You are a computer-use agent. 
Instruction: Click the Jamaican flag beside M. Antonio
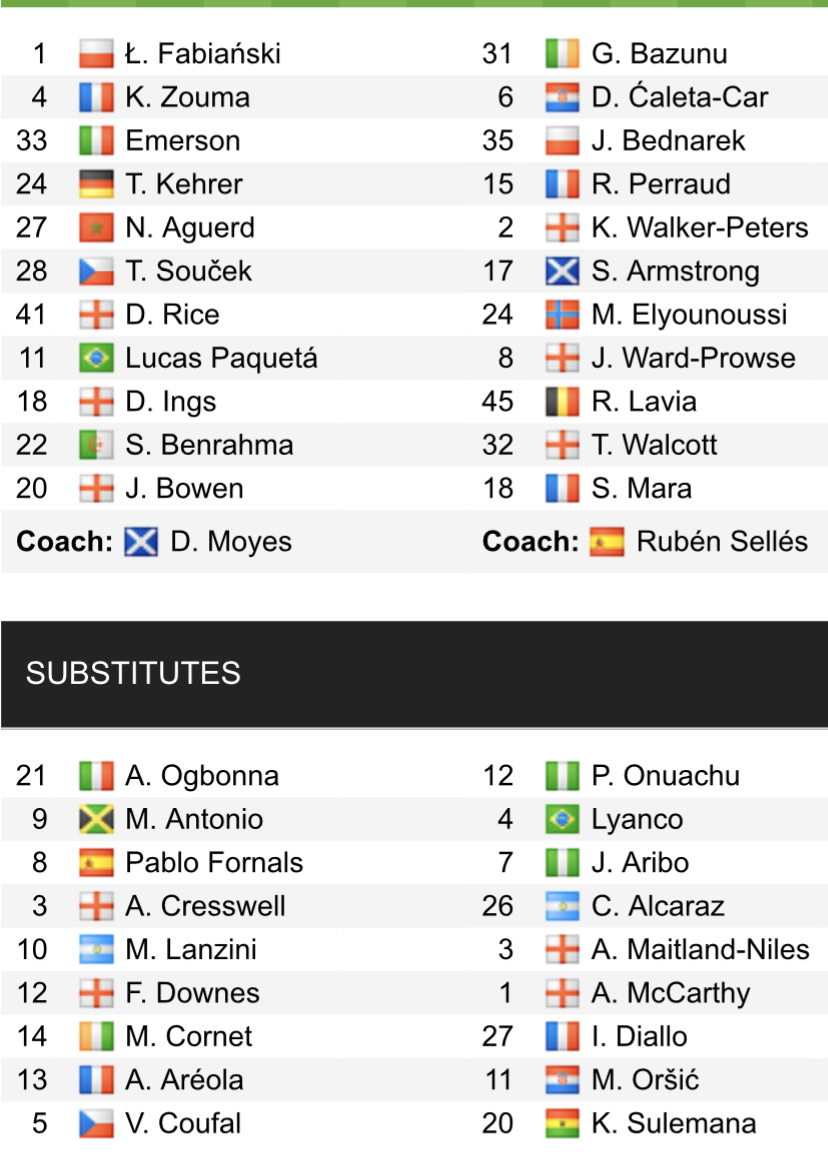96,819
